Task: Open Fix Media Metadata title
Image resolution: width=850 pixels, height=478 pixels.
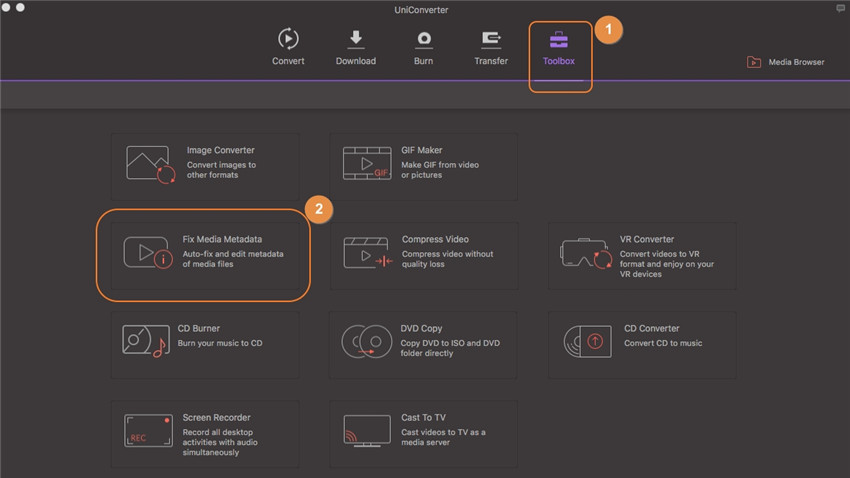Action: 222,239
